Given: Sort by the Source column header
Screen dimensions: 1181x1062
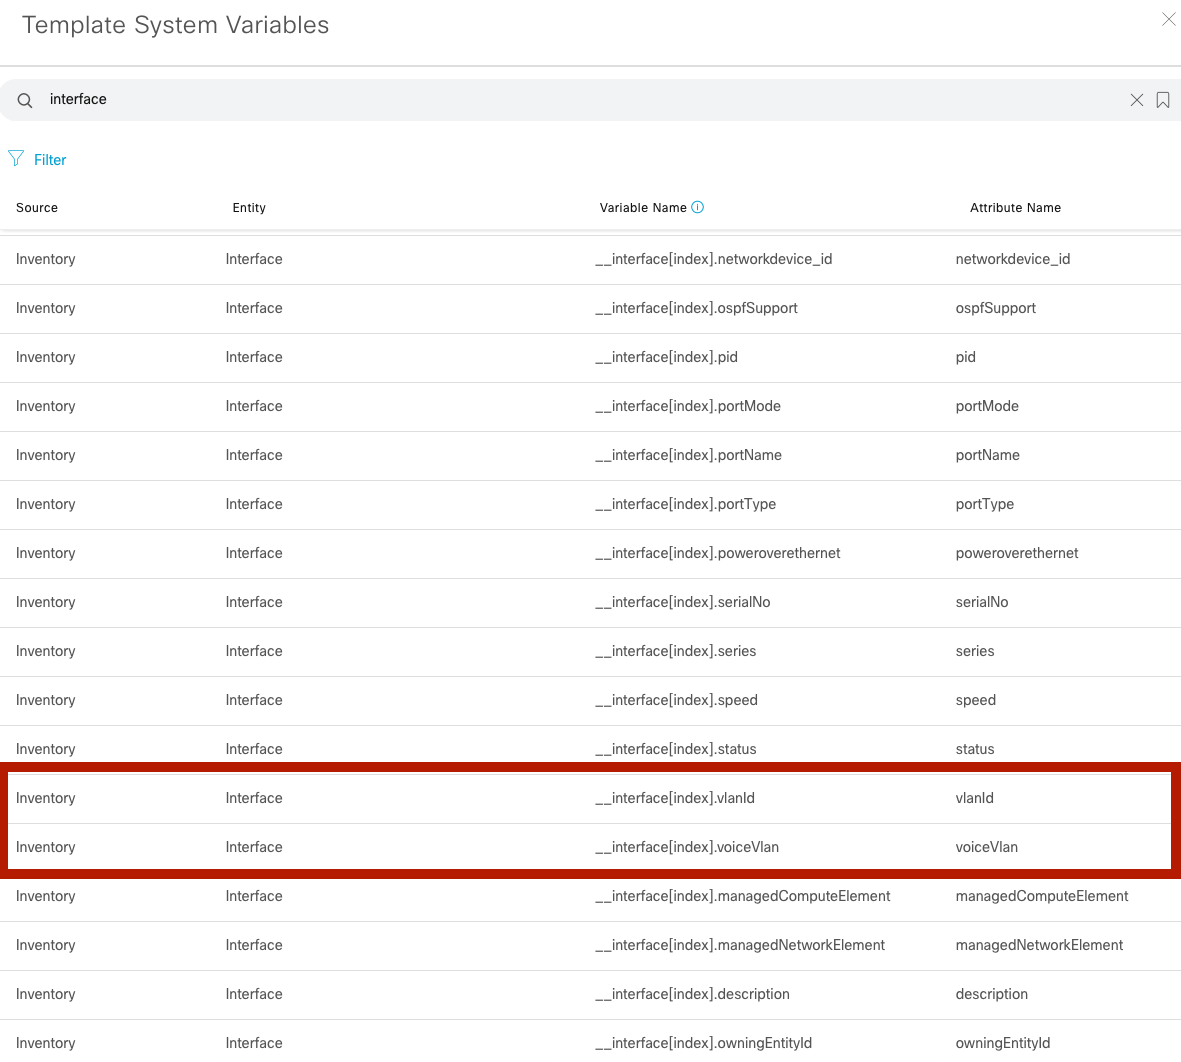Looking at the screenshot, I should point(37,208).
